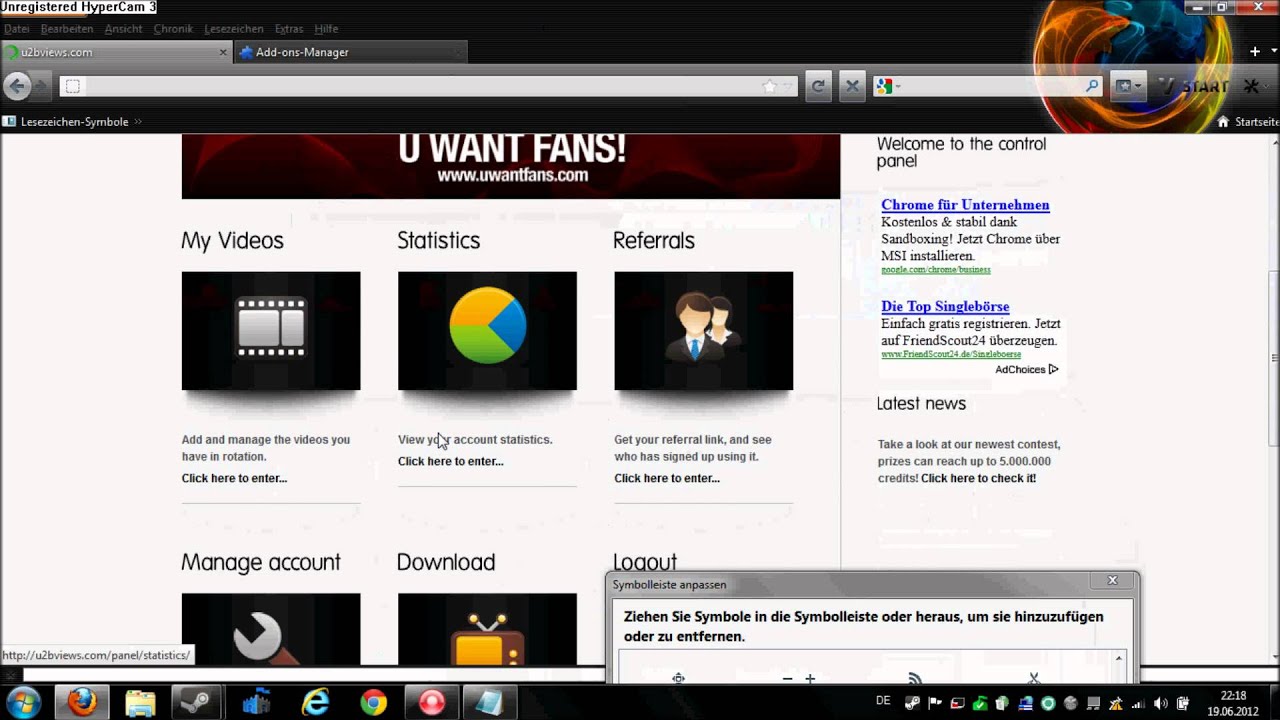The width and height of the screenshot is (1280, 720).
Task: Click here to enter under Referrals
Action: (667, 478)
